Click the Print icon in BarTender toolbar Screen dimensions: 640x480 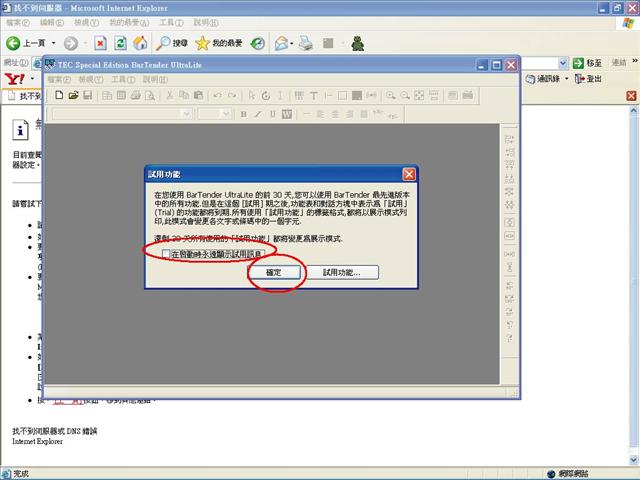[136, 95]
